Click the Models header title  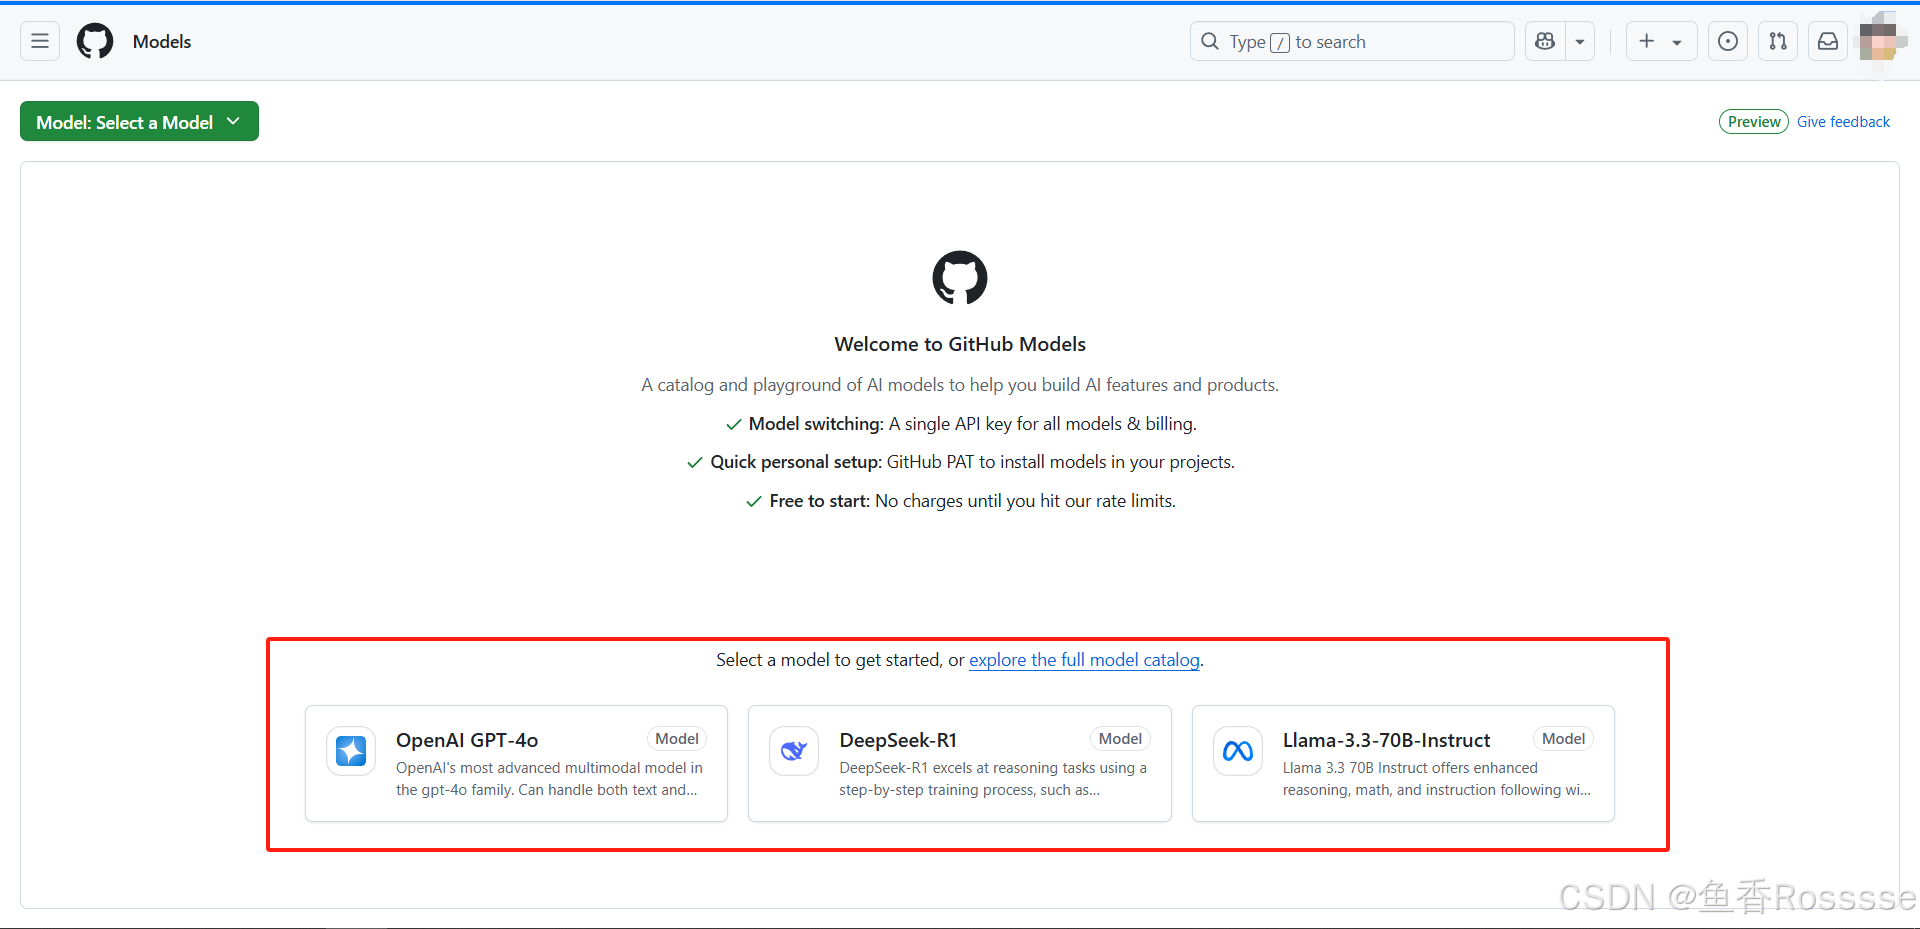pos(162,41)
